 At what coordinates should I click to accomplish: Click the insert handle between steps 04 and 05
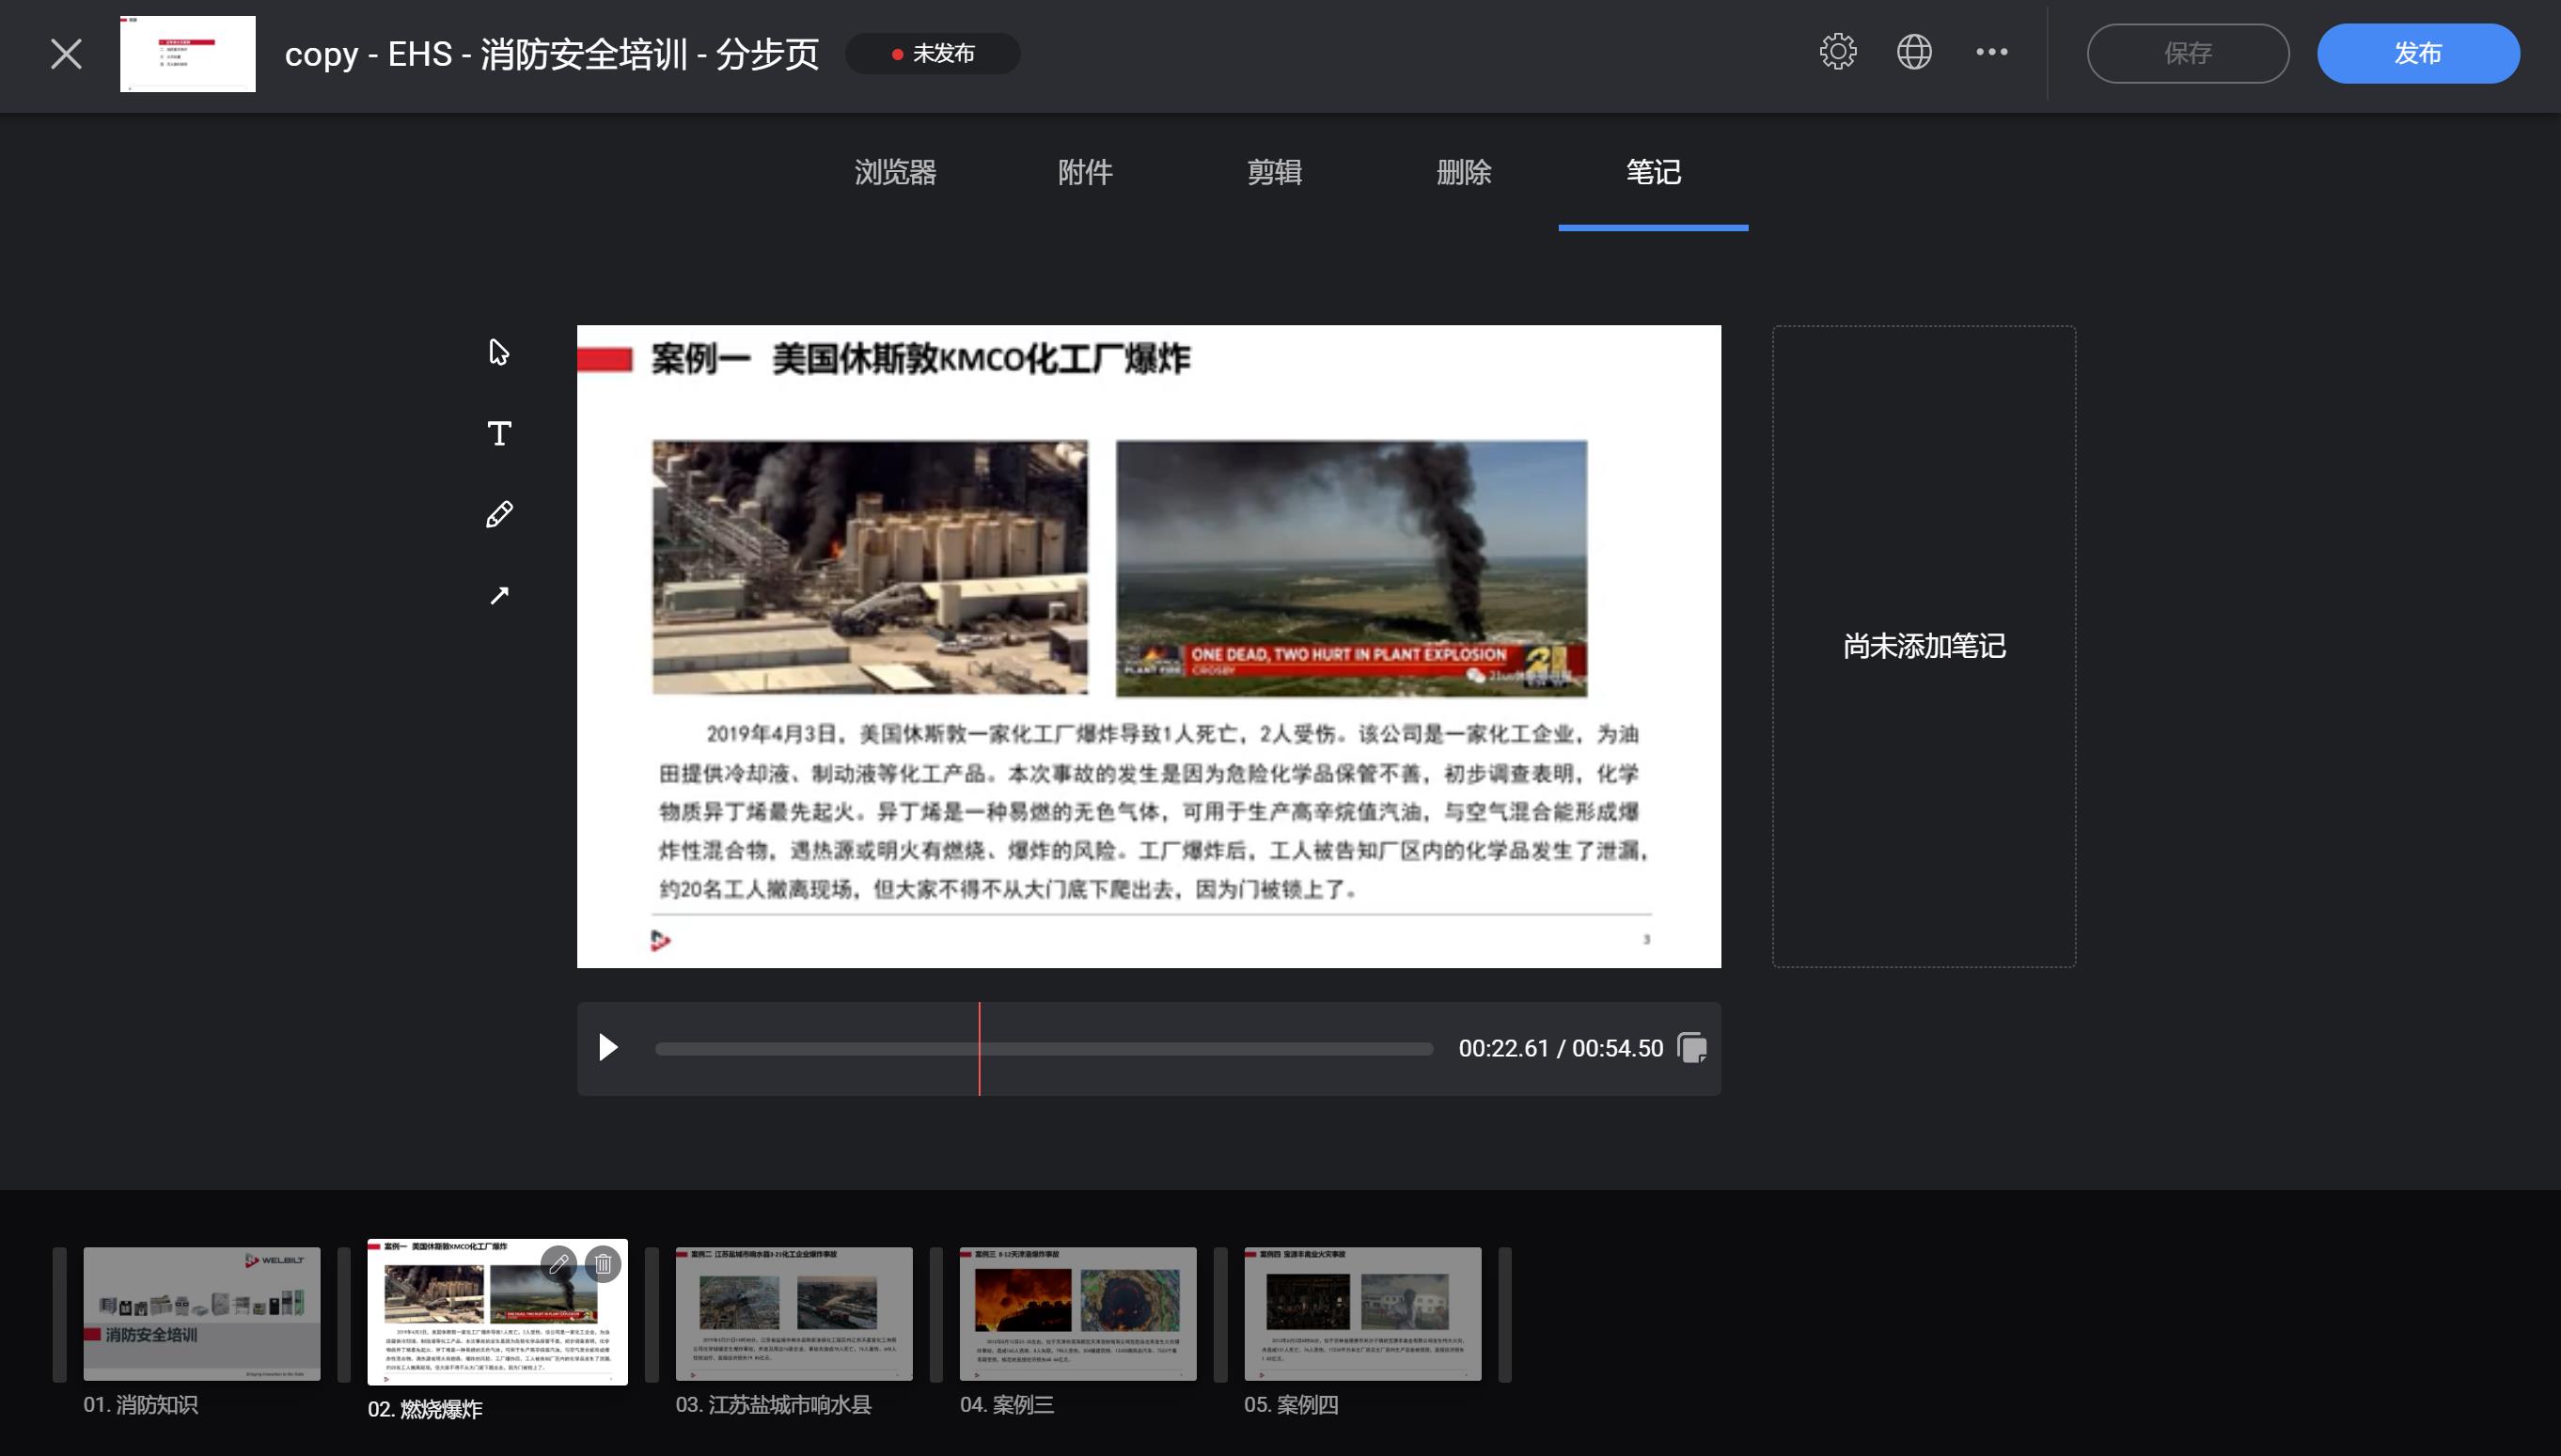click(1220, 1314)
